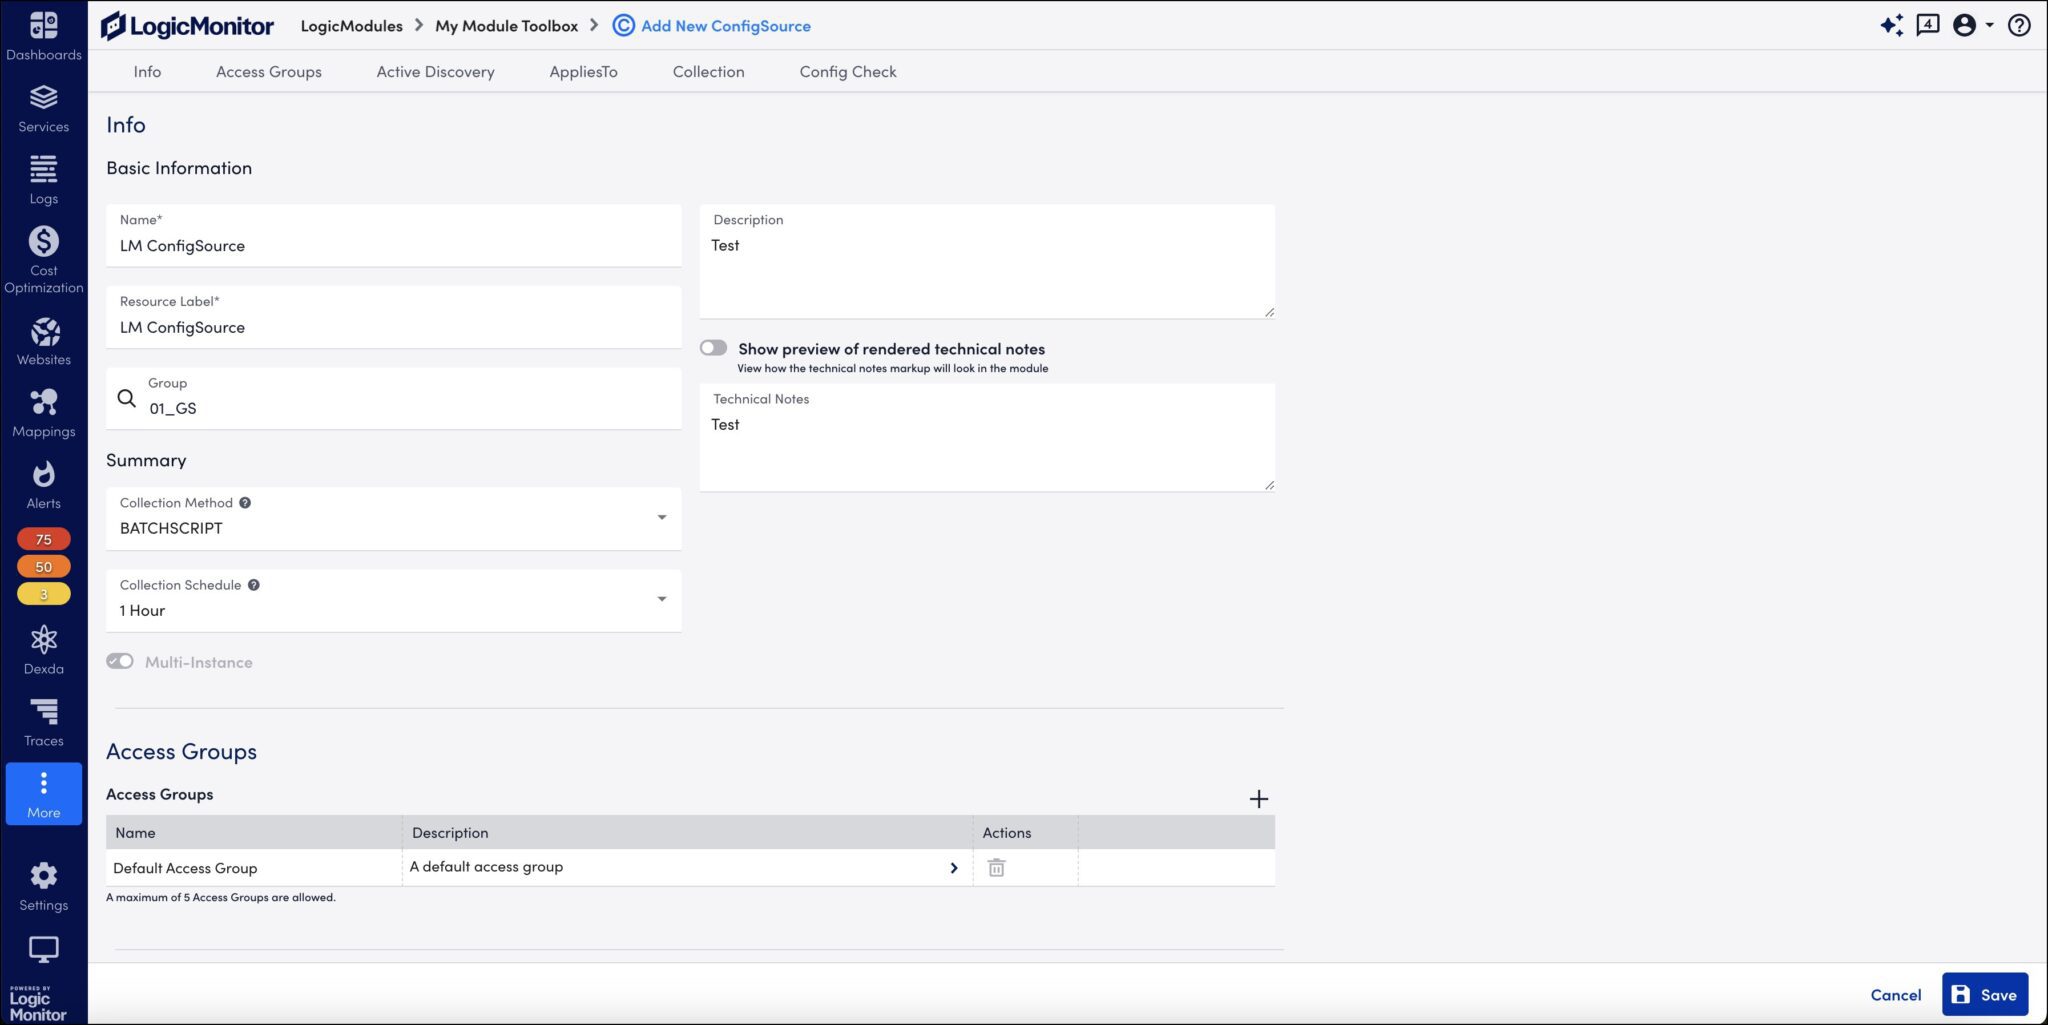Toggle Show preview of rendered technical notes
Screen dimensions: 2048x1025
coord(713,348)
